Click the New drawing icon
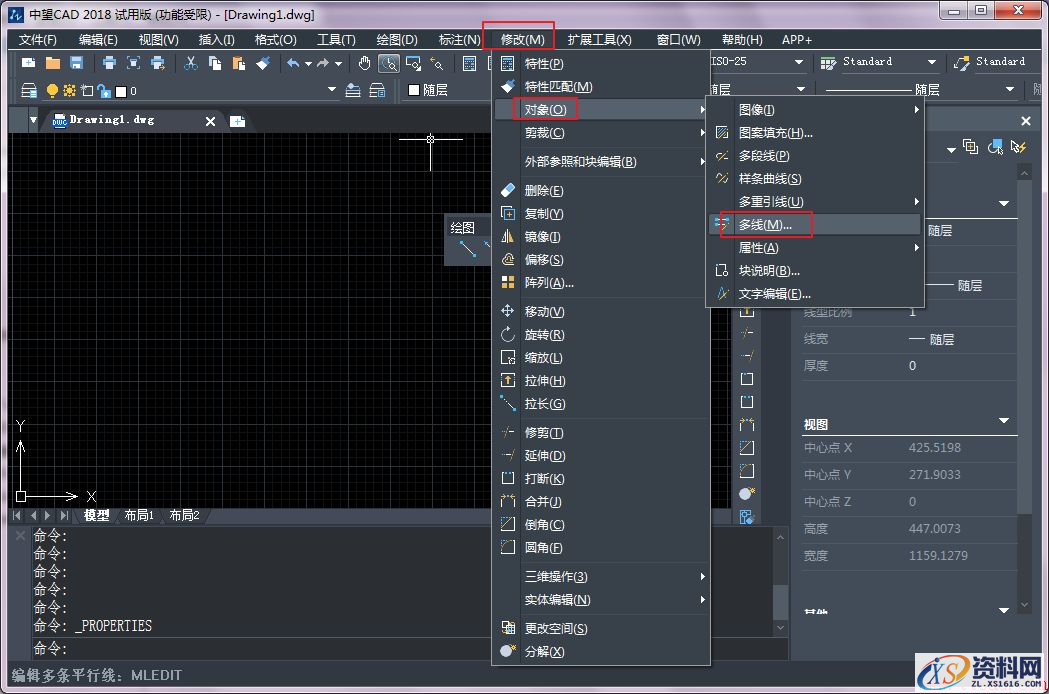The image size is (1049, 694). (x=28, y=62)
